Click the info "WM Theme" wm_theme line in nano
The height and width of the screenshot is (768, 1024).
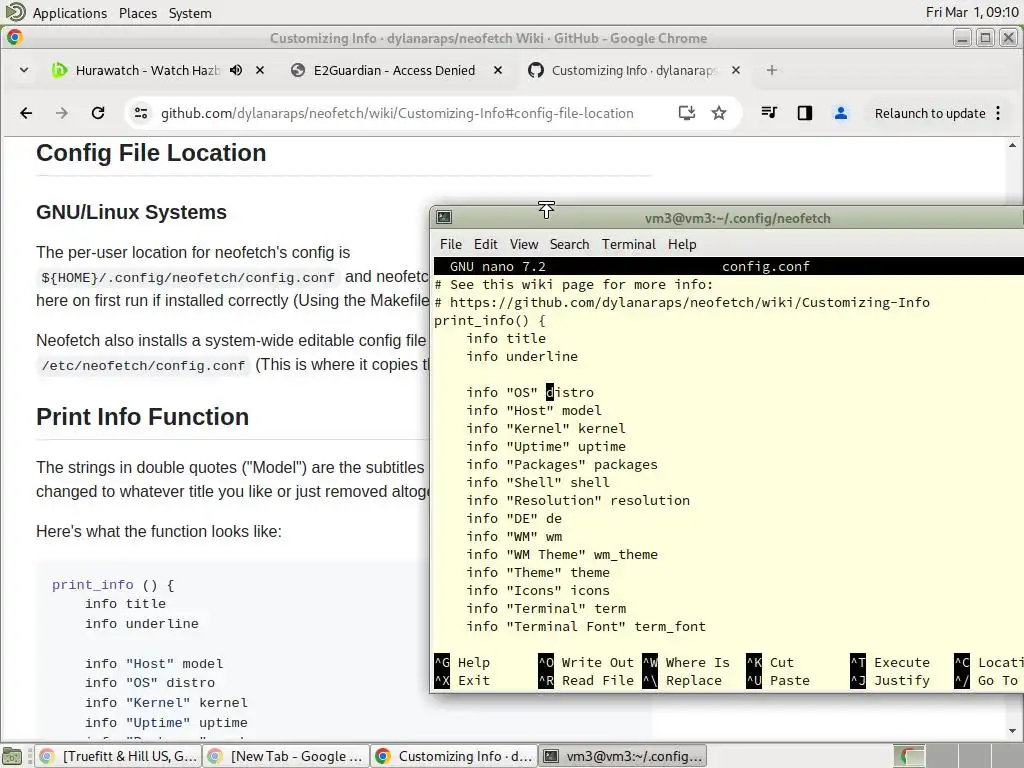562,554
